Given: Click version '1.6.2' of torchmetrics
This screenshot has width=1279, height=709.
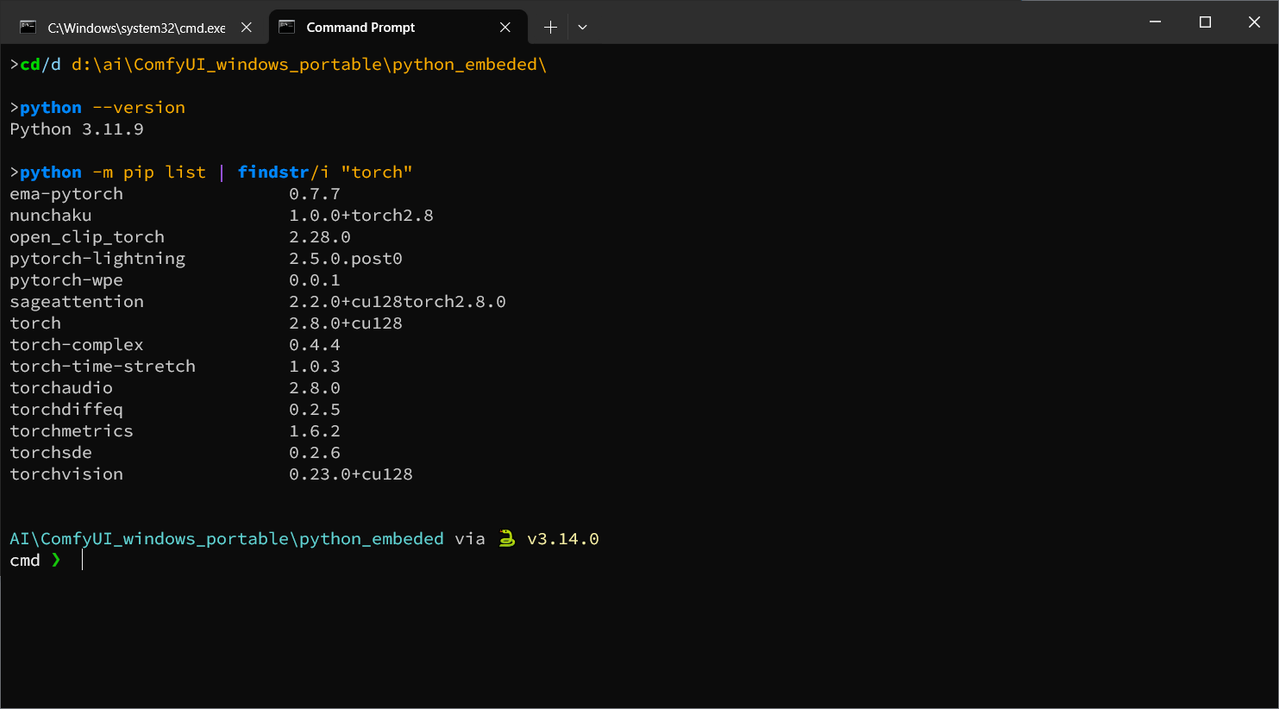Looking at the screenshot, I should pyautogui.click(x=315, y=431).
